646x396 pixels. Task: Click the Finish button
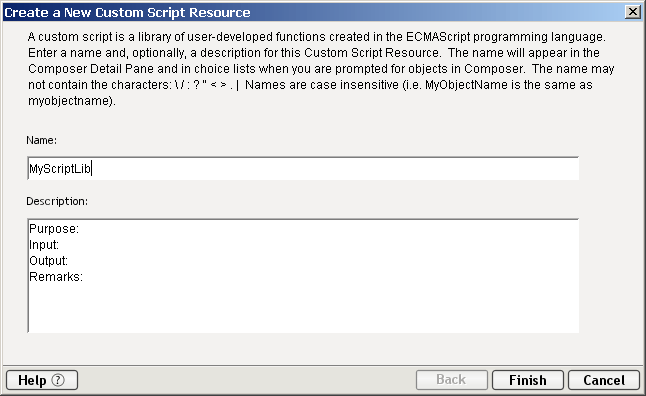[x=528, y=380]
